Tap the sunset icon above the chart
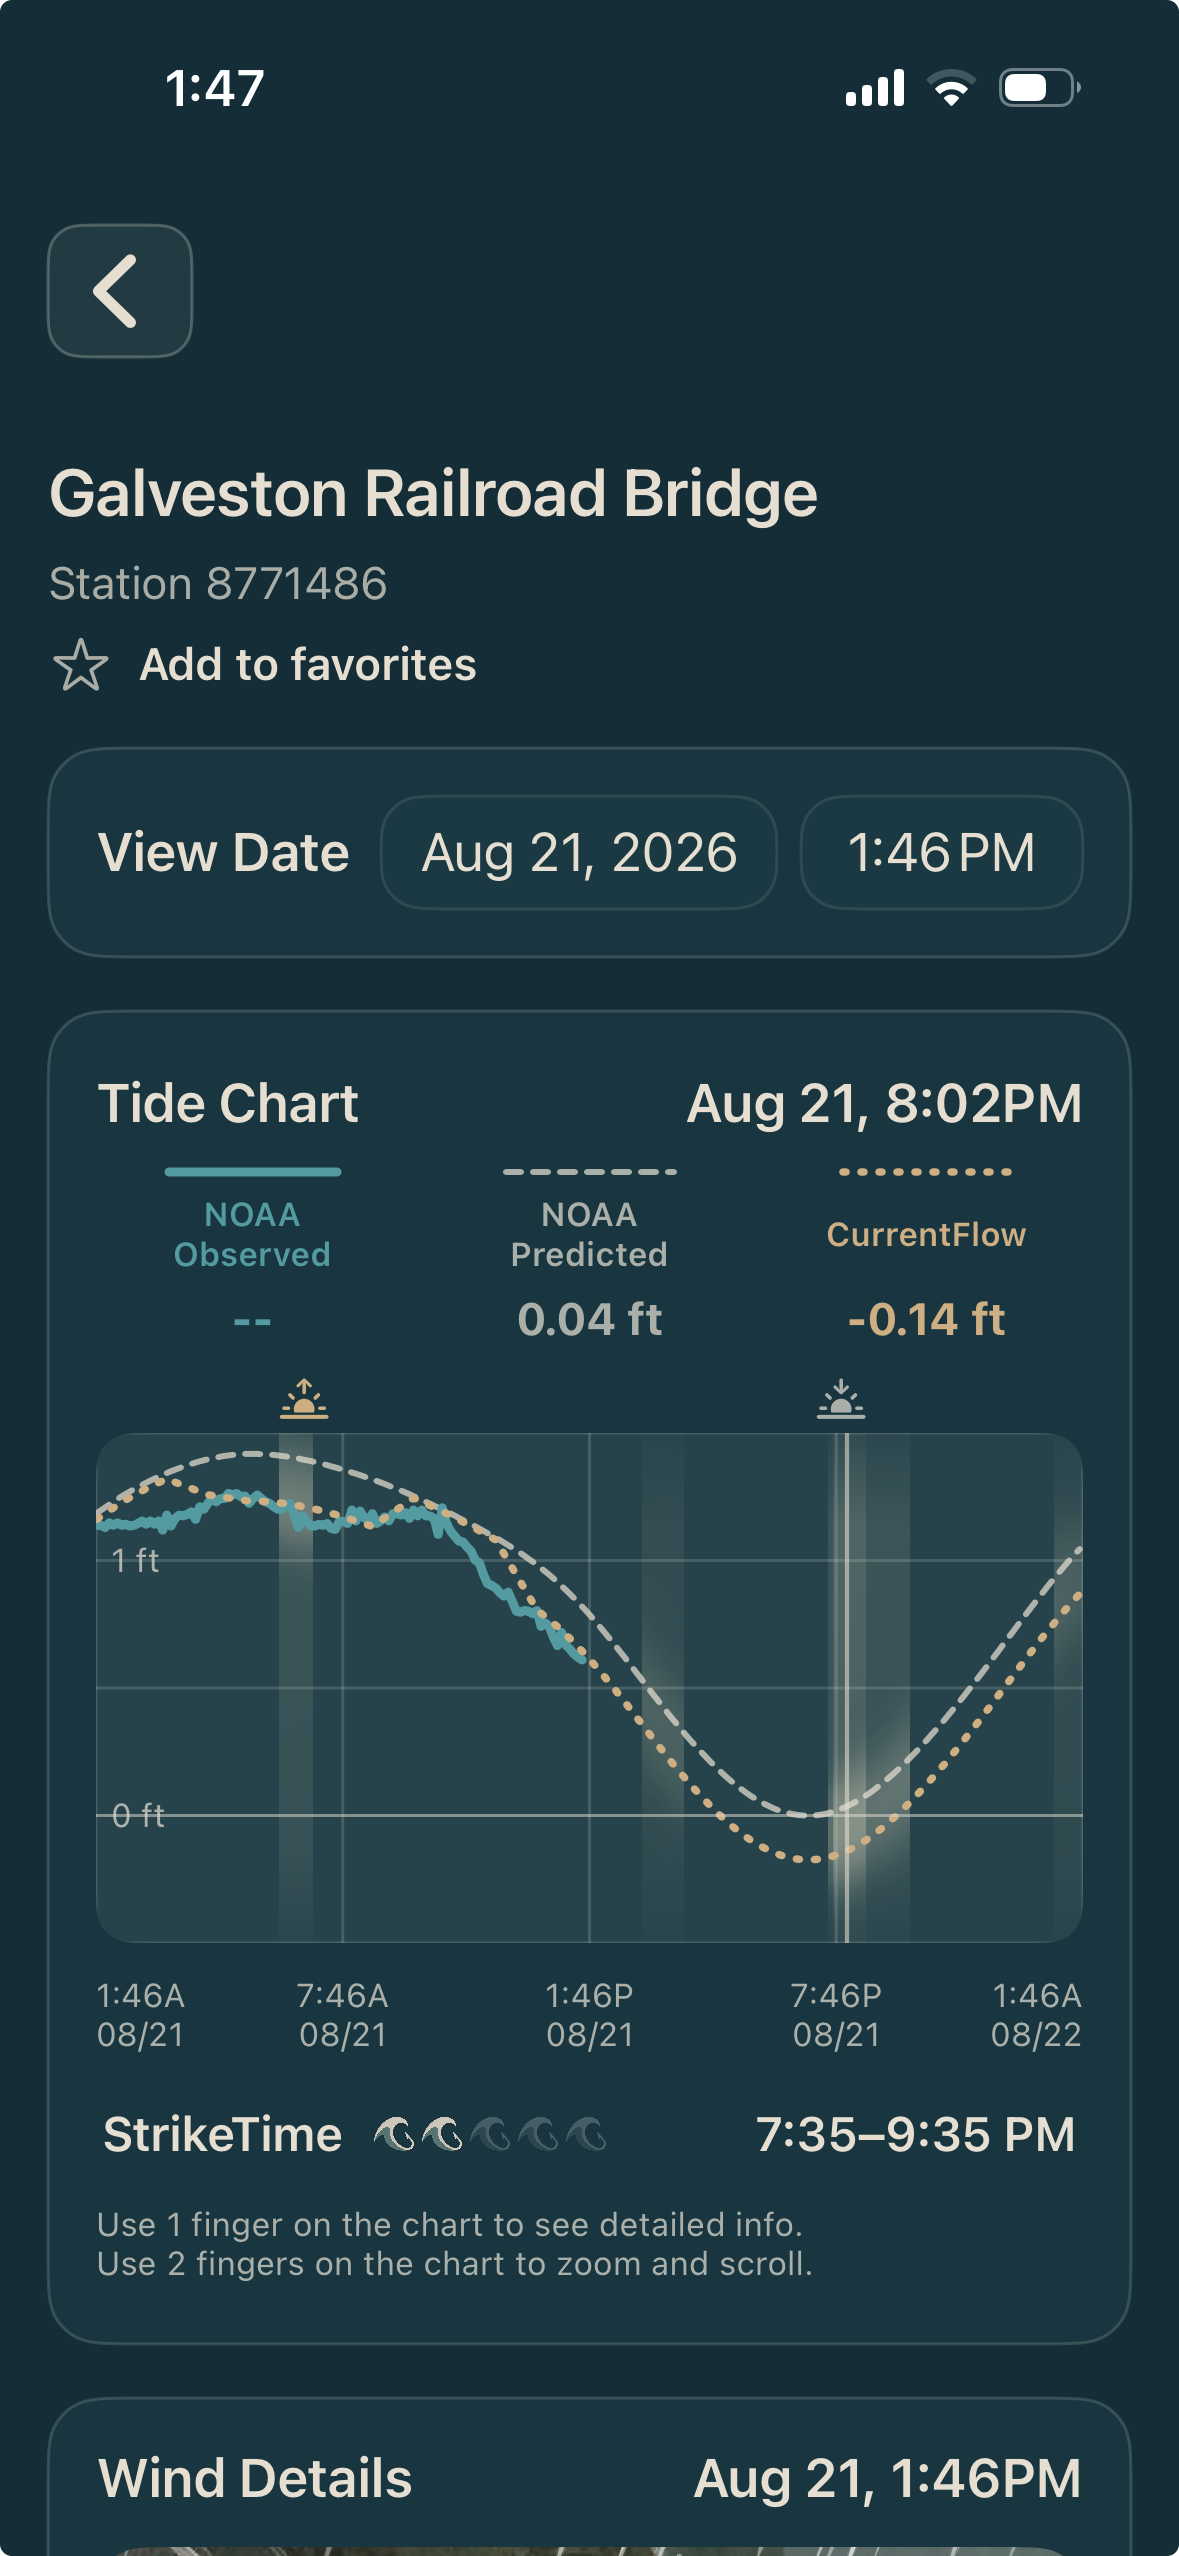Viewport: 1179px width, 2556px height. coord(841,1399)
